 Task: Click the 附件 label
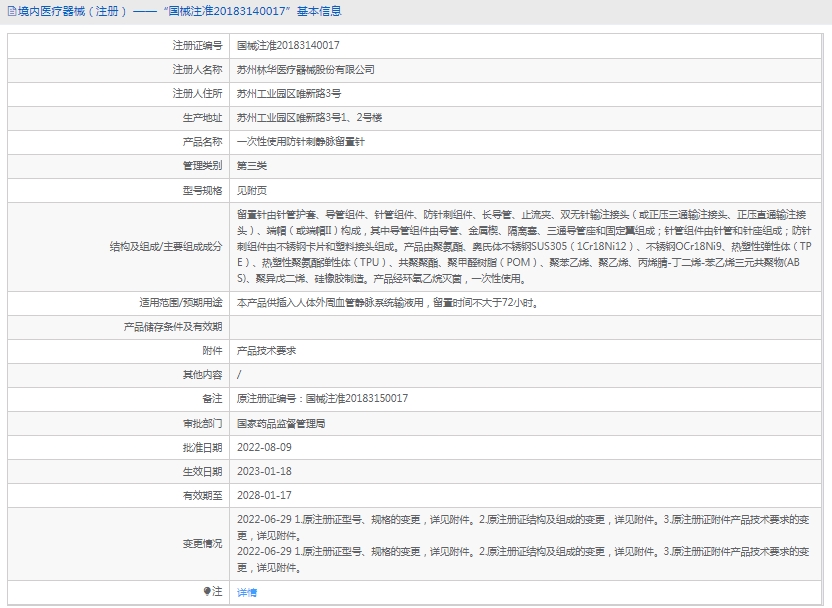click(x=212, y=351)
